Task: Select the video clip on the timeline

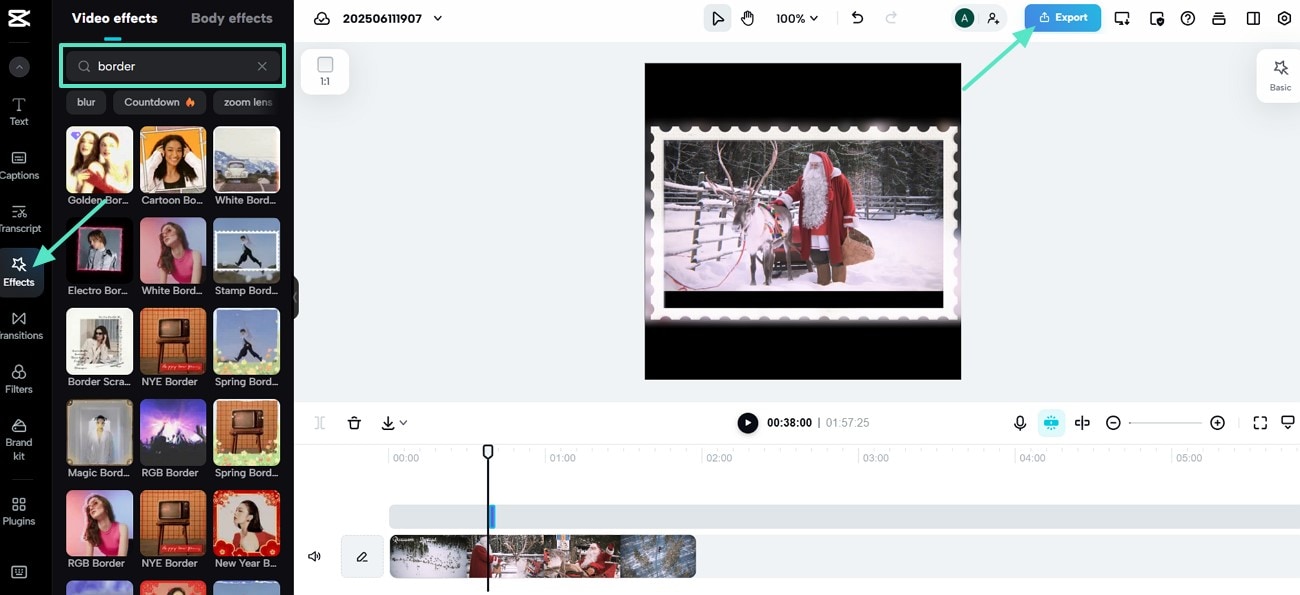Action: tap(542, 557)
